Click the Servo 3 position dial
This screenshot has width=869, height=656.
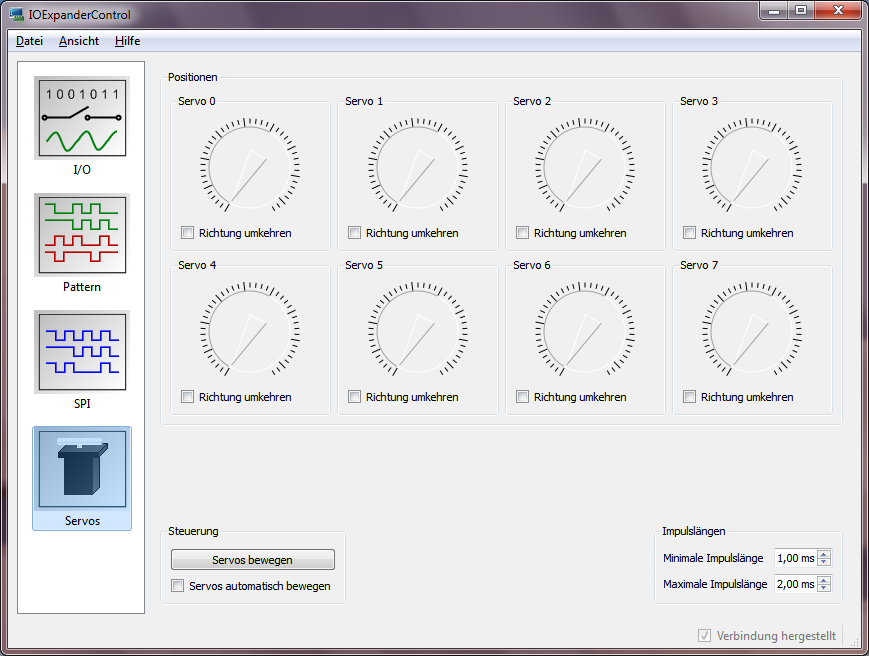752,166
